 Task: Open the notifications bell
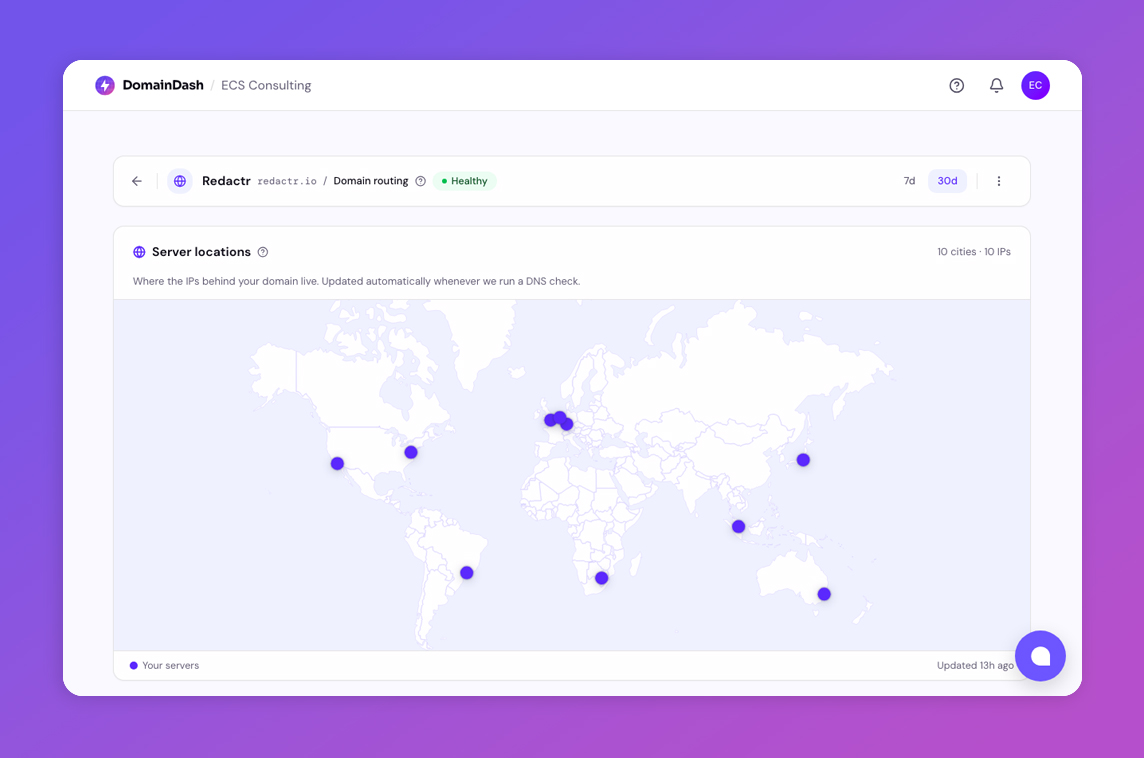(x=996, y=86)
